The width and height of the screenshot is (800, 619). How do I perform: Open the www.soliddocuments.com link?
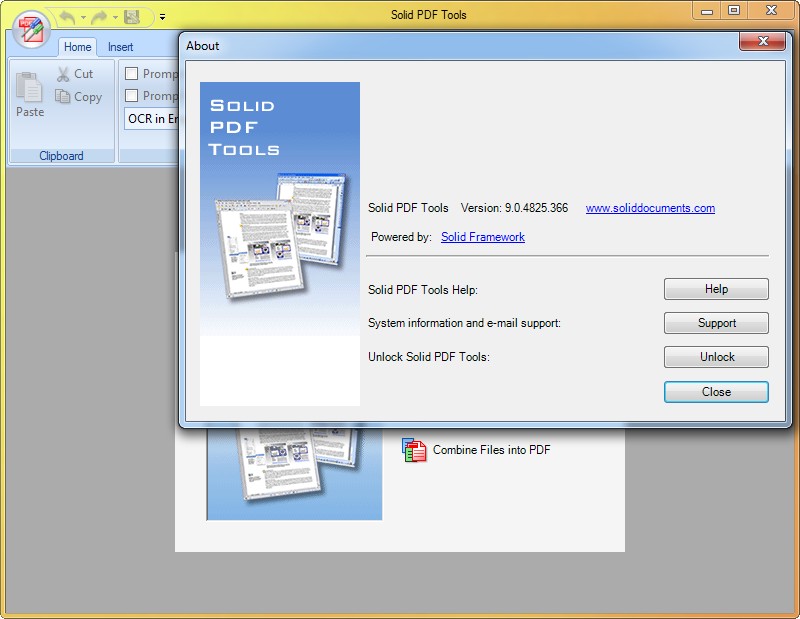(650, 208)
